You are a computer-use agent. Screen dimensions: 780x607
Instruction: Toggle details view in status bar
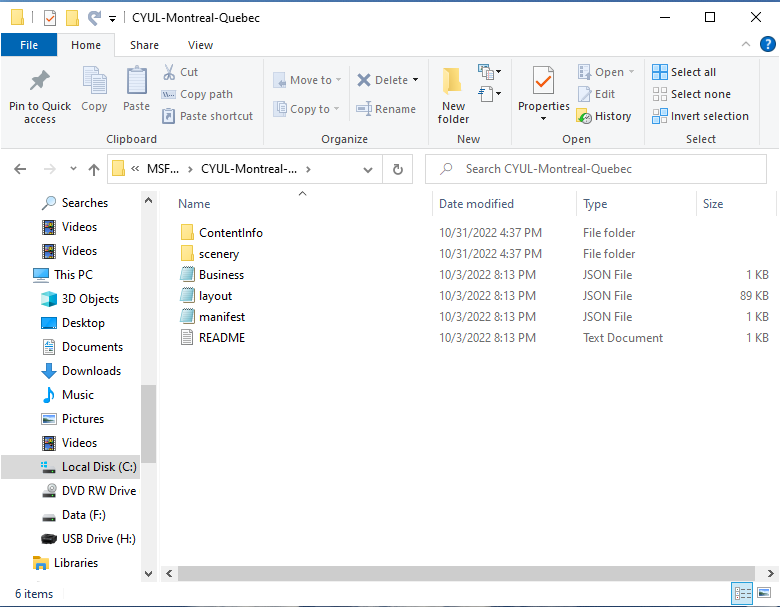point(742,593)
